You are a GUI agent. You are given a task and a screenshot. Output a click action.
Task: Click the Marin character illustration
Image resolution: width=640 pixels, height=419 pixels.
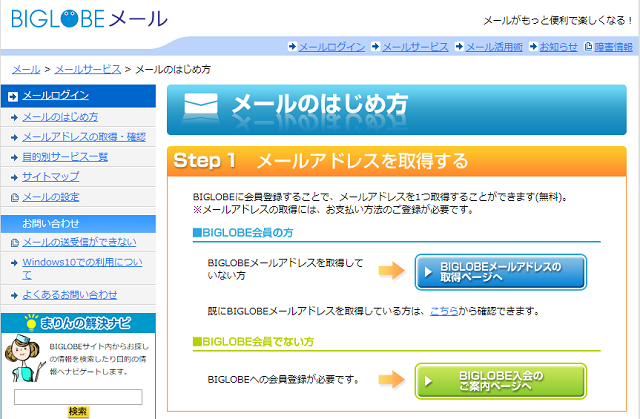tap(24, 358)
